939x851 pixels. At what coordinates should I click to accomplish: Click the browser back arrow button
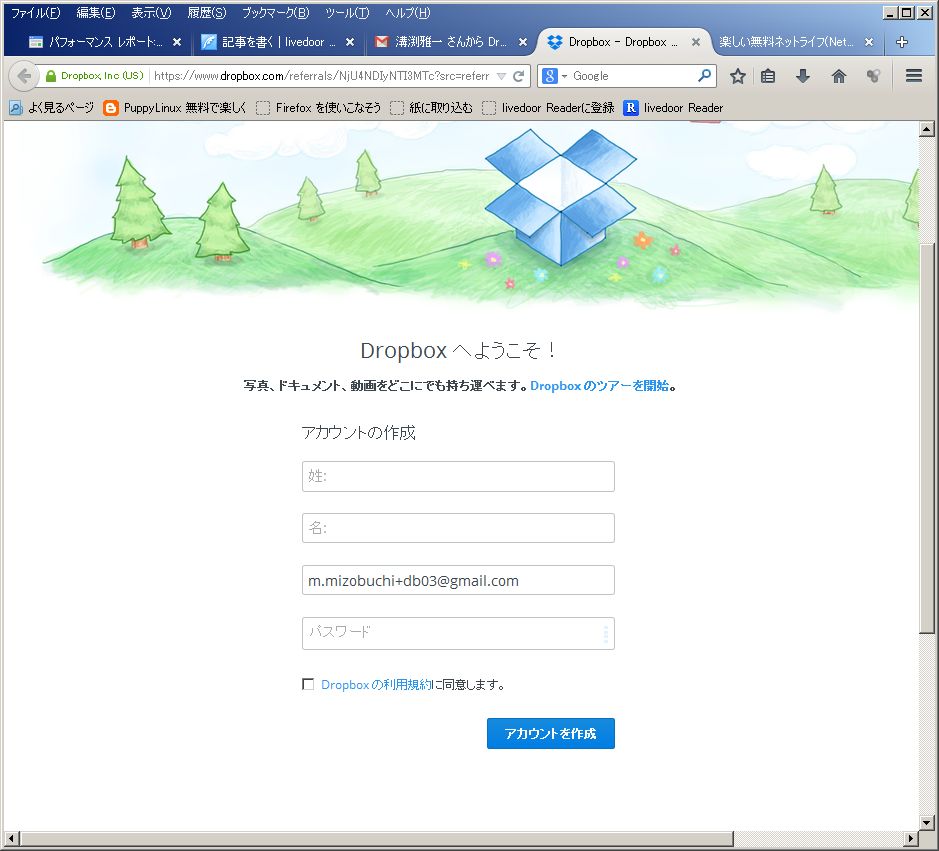(23, 76)
